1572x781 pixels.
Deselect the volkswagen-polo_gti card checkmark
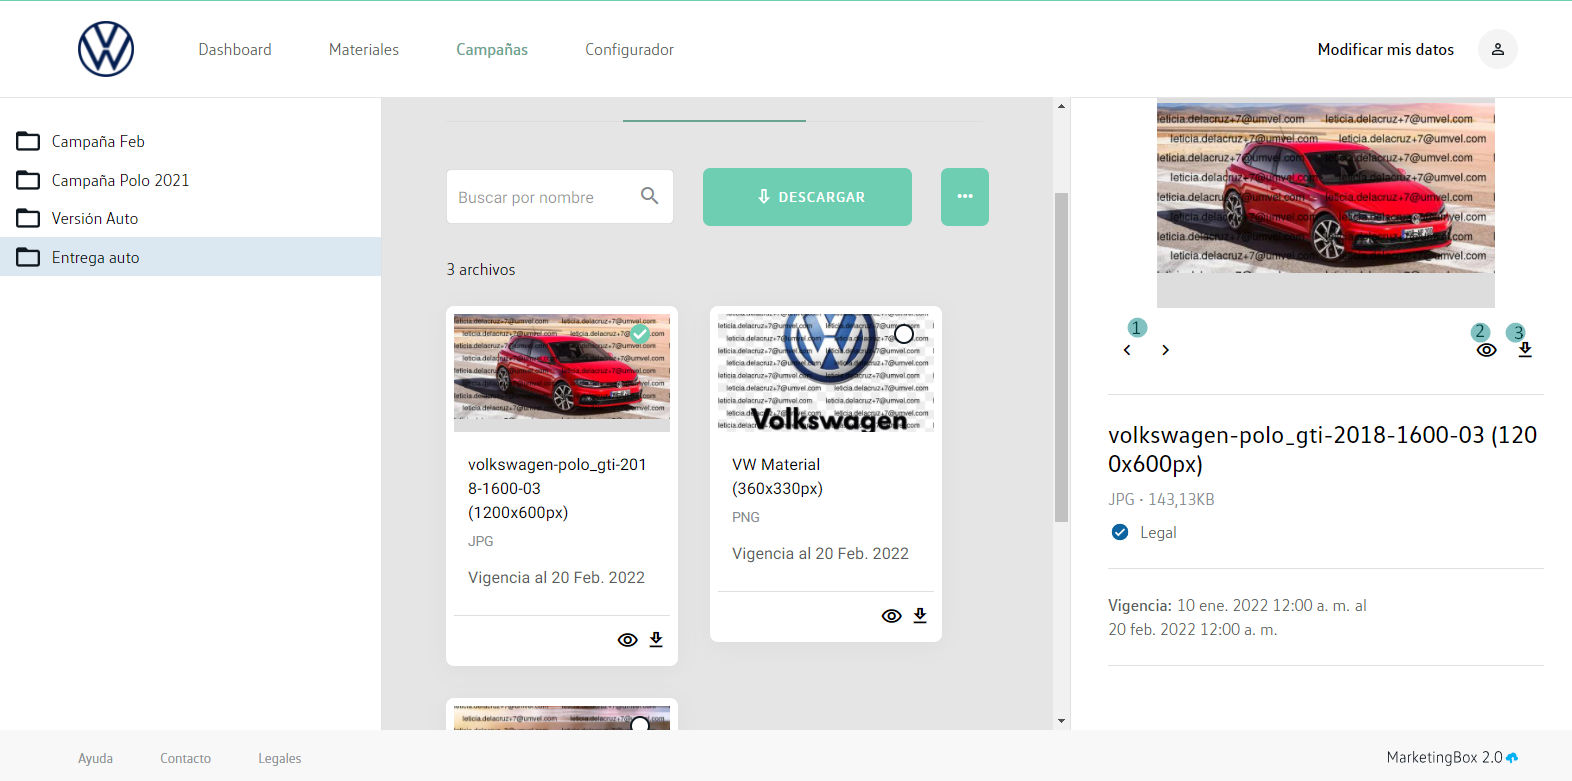click(x=640, y=333)
